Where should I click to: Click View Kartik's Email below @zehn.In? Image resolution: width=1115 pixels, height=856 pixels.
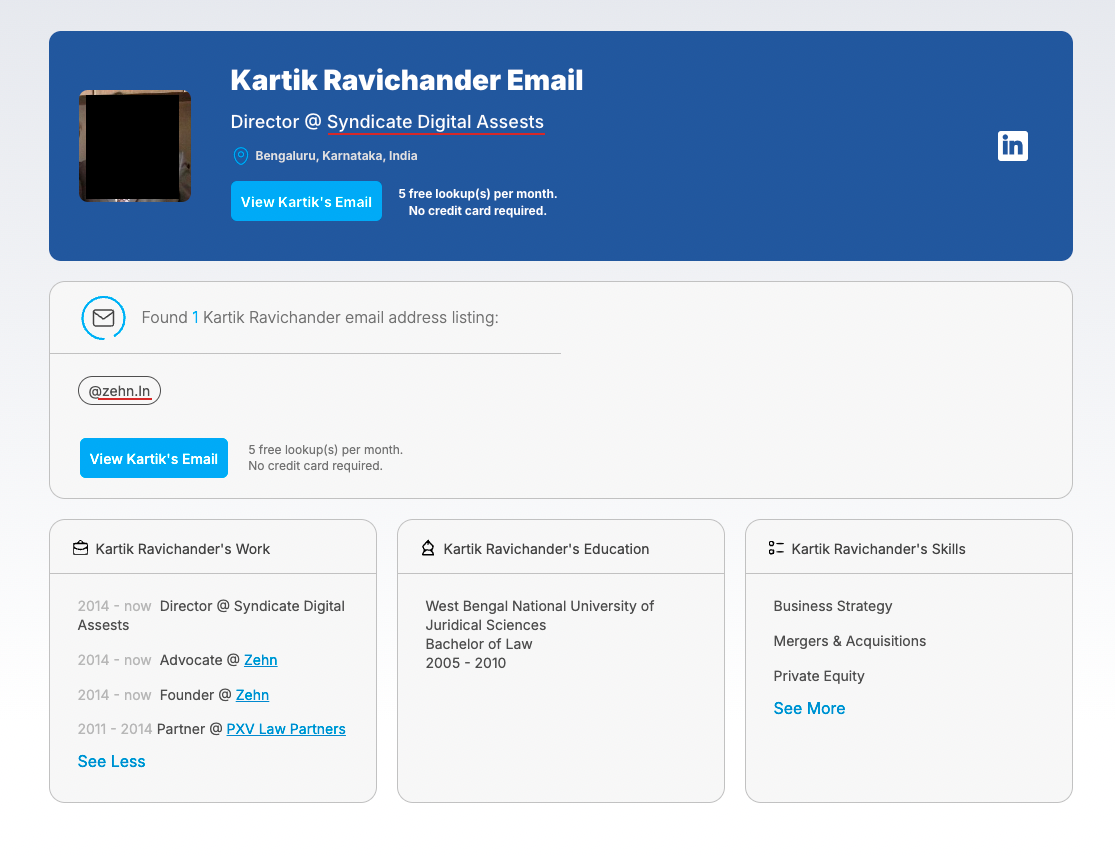coord(154,458)
